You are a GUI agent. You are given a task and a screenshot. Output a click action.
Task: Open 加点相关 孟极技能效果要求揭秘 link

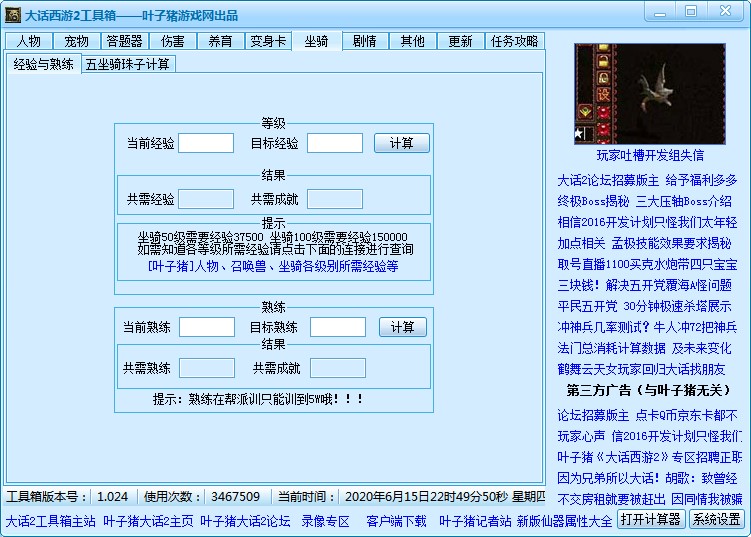pos(645,243)
